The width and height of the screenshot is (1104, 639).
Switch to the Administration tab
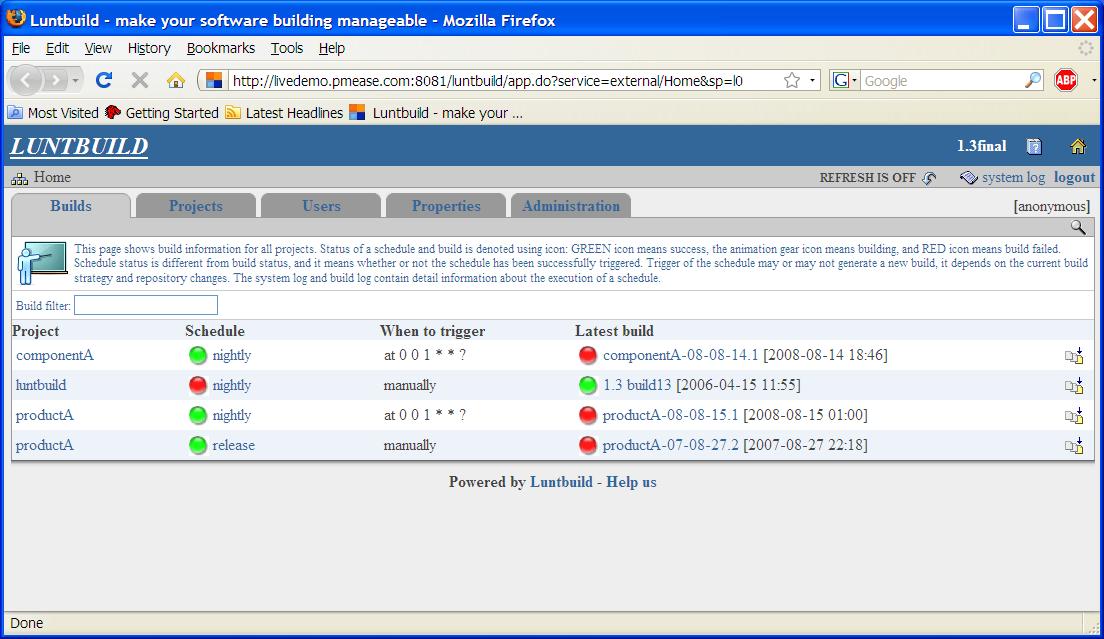(x=571, y=206)
